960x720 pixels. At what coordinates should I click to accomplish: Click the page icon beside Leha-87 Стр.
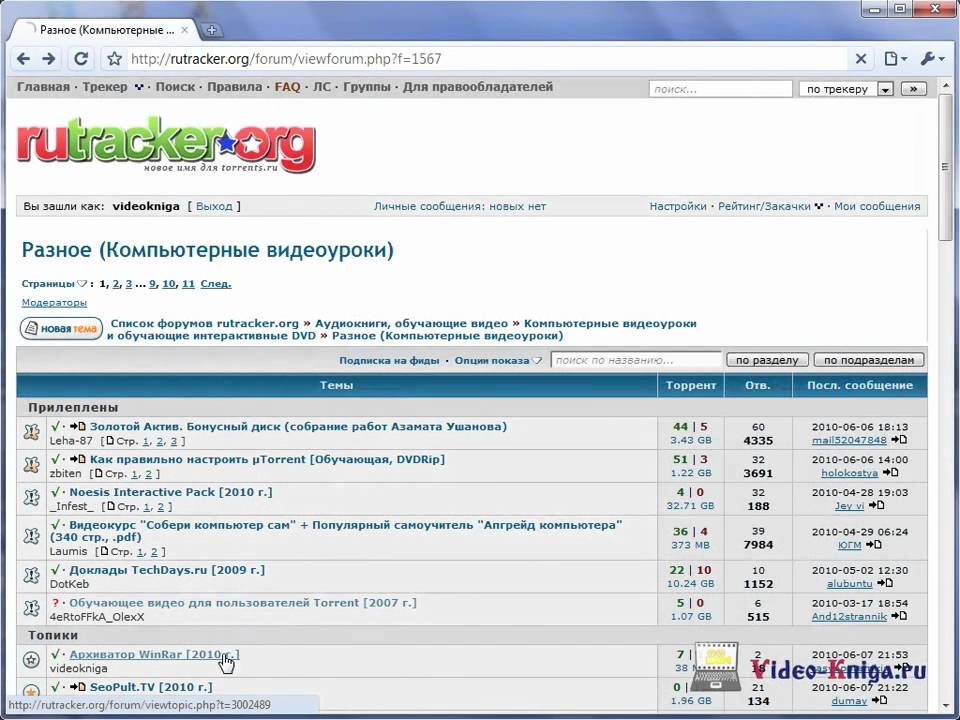pyautogui.click(x=110, y=440)
